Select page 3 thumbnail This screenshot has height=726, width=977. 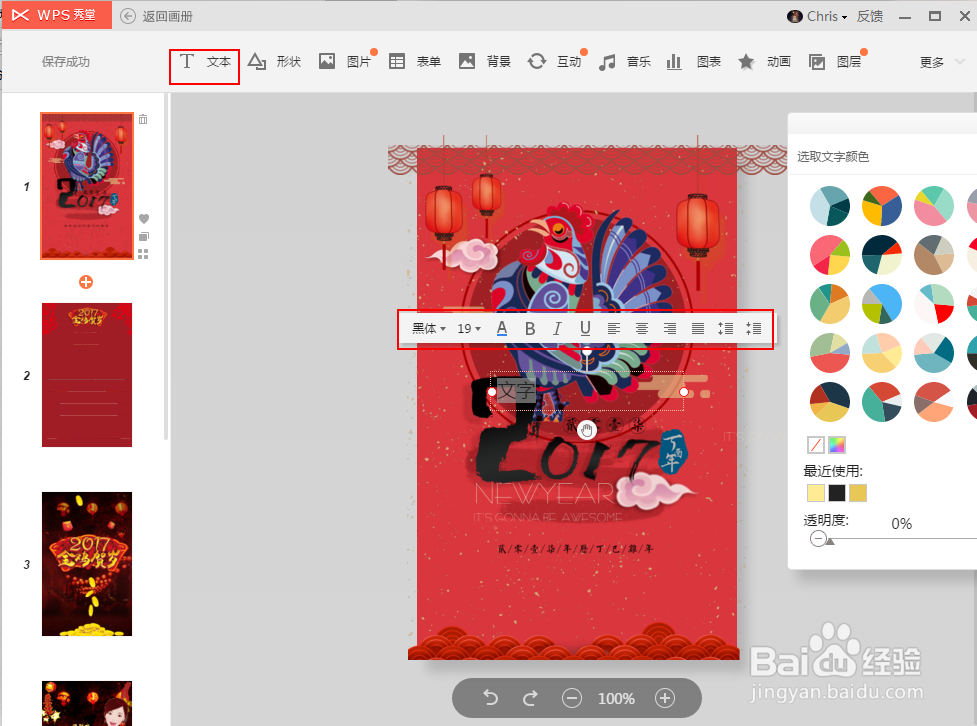(87, 564)
